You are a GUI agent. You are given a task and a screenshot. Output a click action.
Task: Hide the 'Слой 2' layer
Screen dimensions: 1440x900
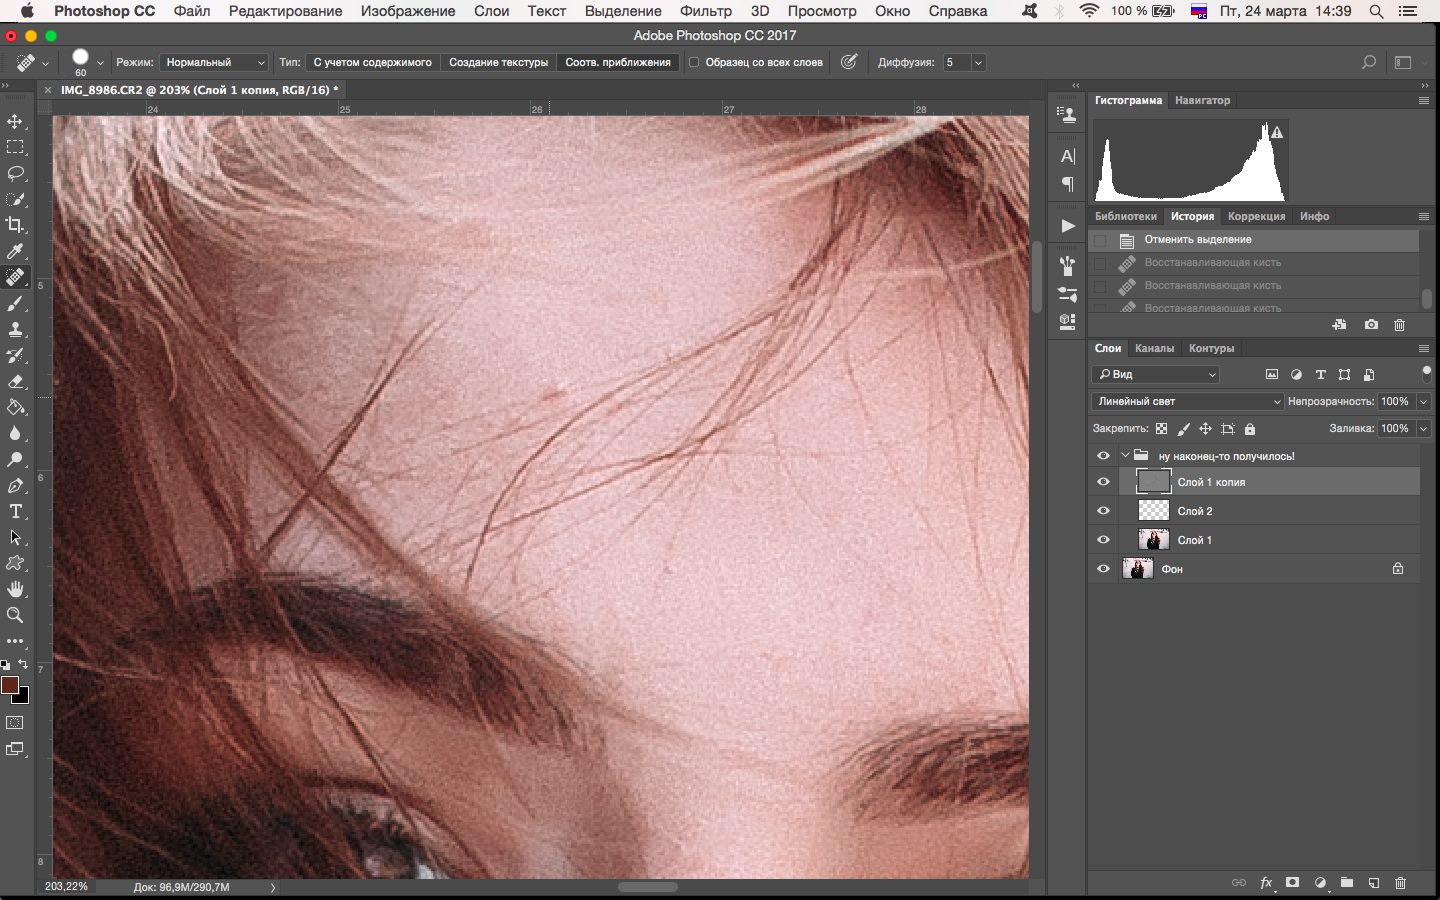pyautogui.click(x=1103, y=511)
